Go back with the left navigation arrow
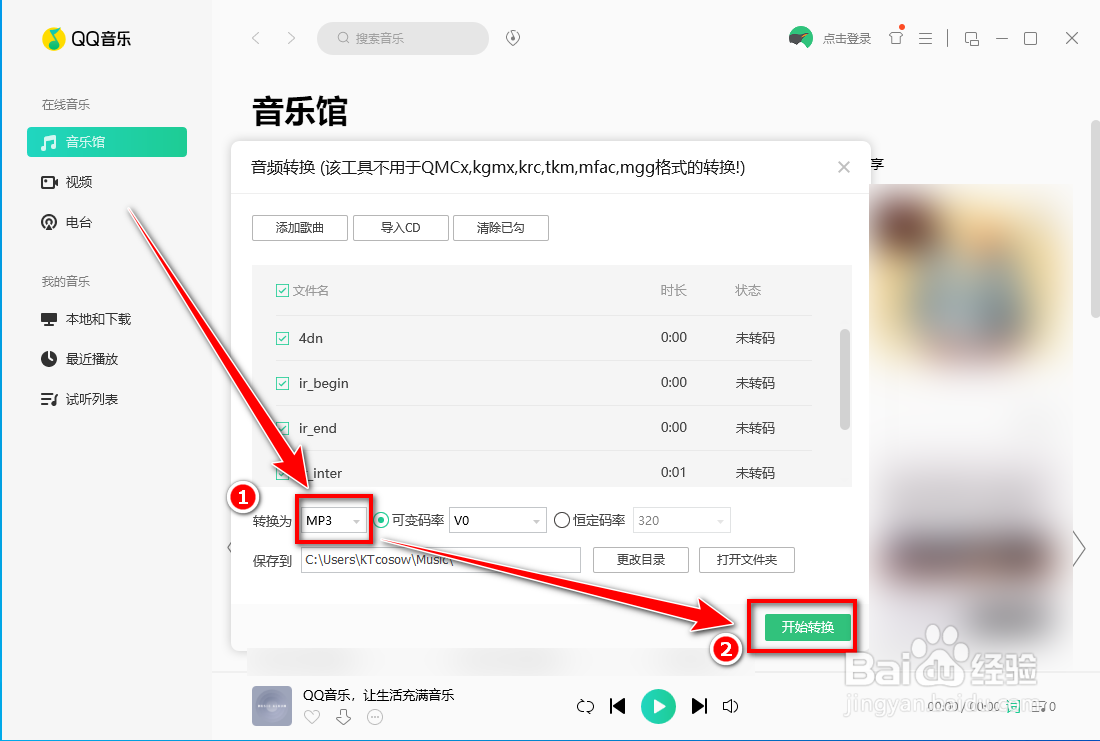The image size is (1100, 741). click(256, 38)
